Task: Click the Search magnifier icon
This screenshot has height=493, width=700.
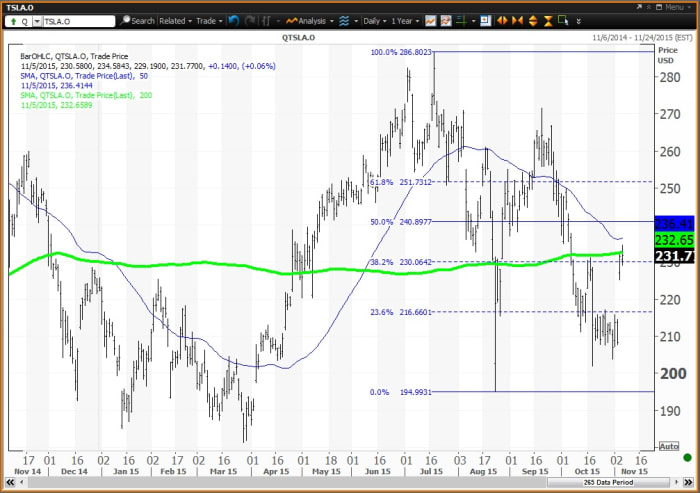Action: point(126,20)
